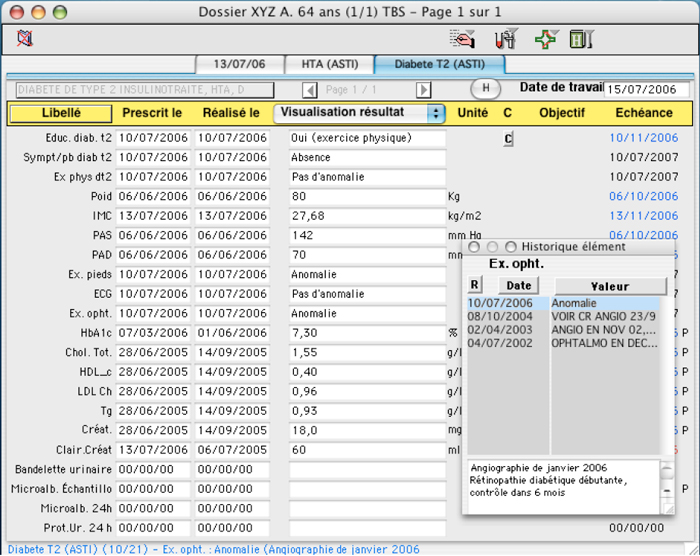
Task: Click the R button in Historique élément
Action: 474,284
